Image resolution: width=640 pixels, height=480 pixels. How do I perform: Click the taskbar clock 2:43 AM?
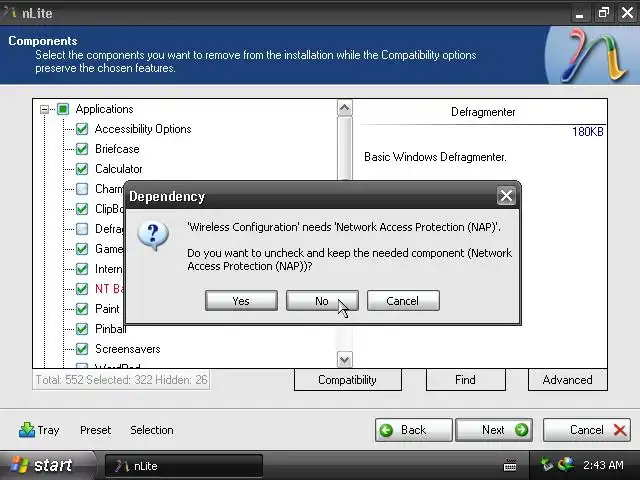pos(603,465)
